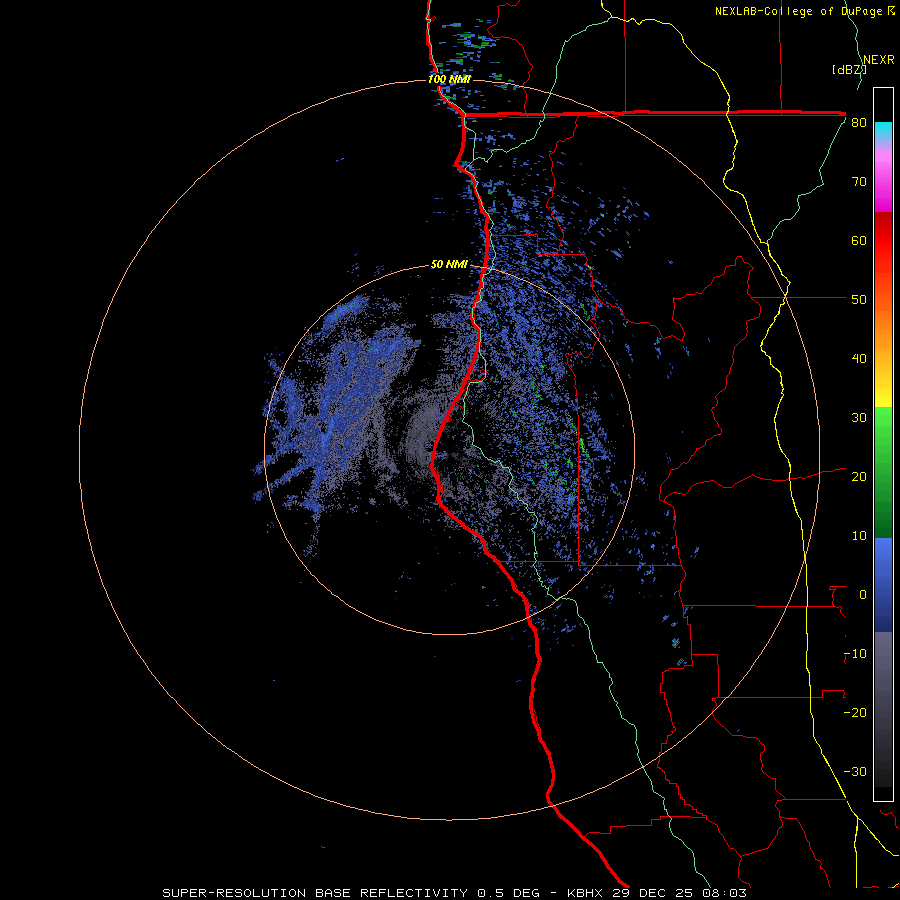Click the "100 NMI" range ring label
Viewport: 900px width, 900px height.
click(449, 79)
